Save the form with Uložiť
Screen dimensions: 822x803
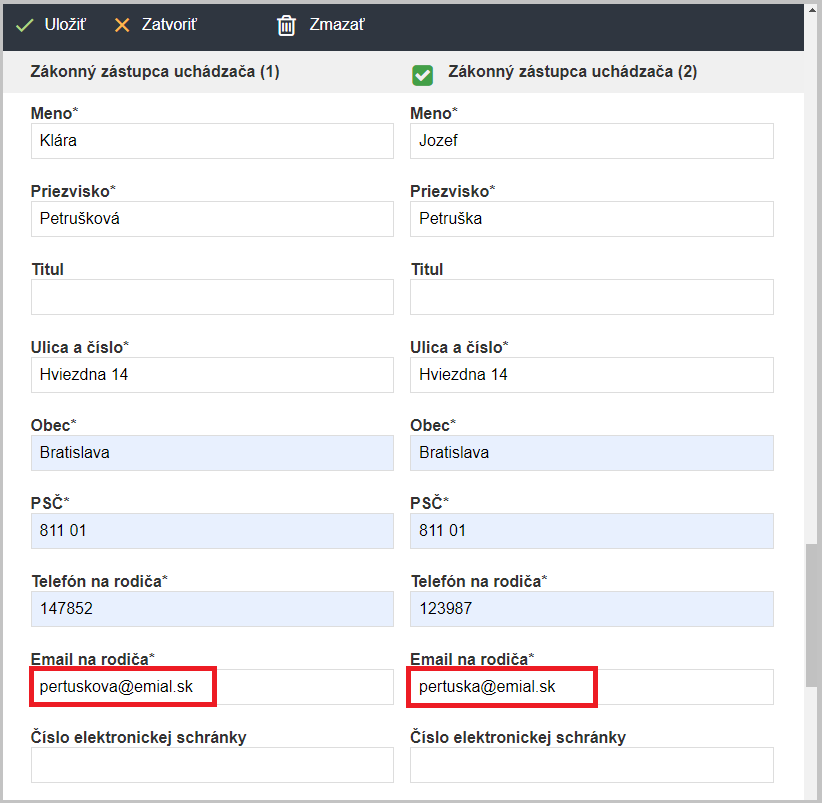[x=65, y=25]
